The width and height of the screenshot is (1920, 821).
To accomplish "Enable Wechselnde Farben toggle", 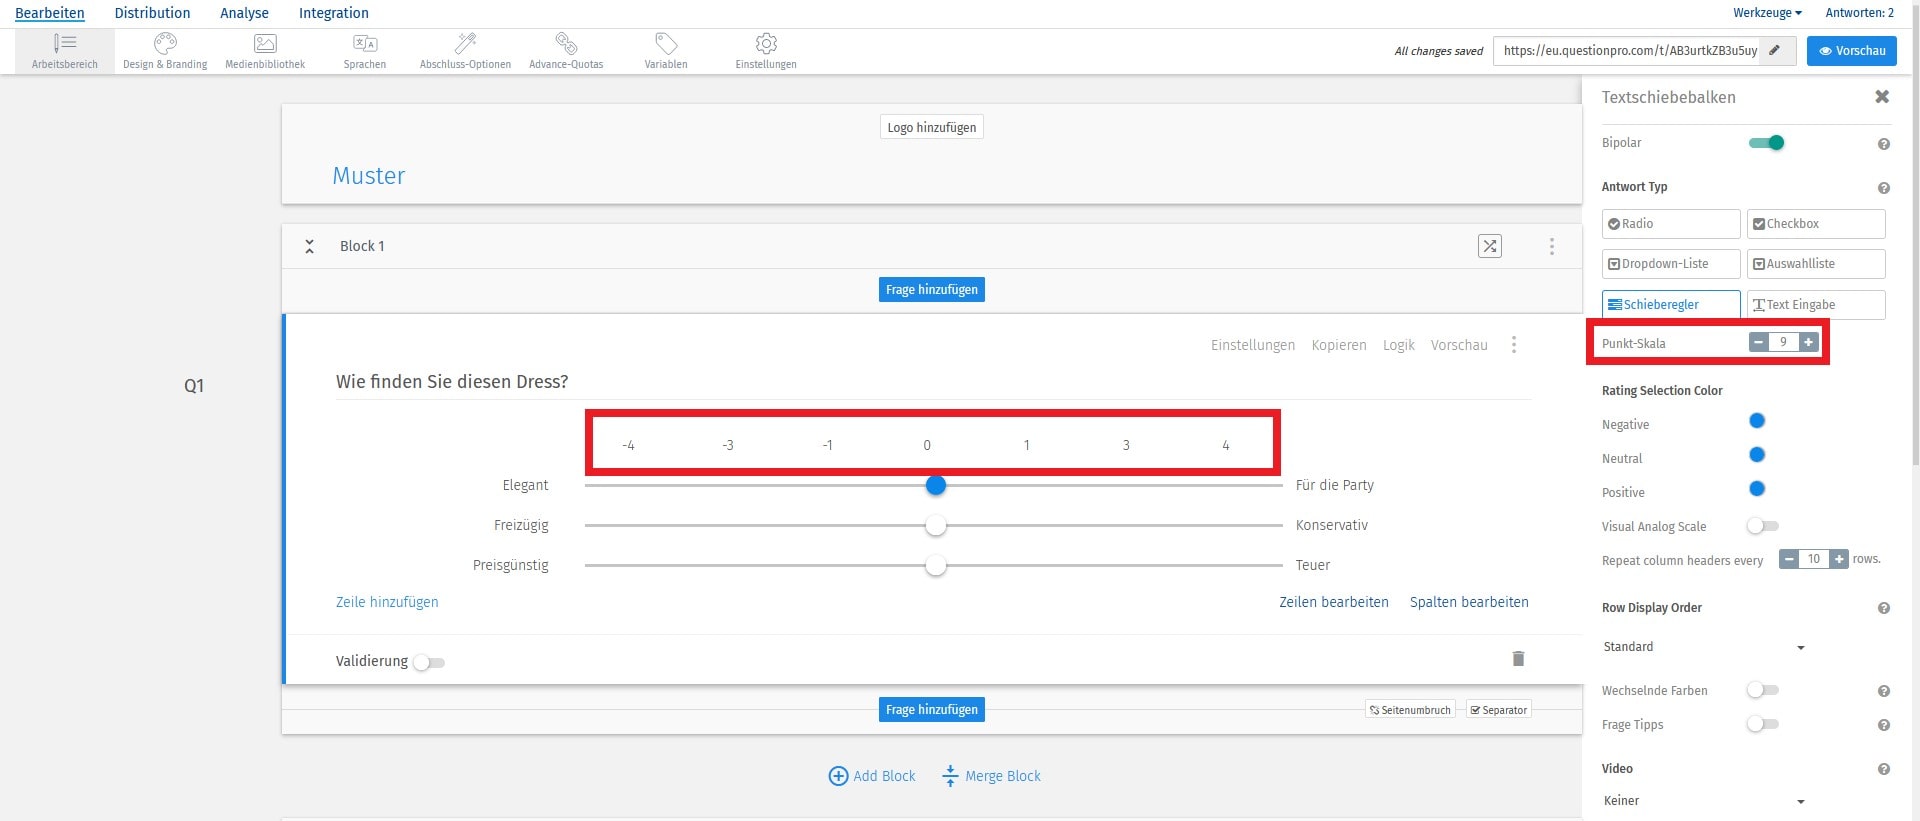I will pos(1762,690).
